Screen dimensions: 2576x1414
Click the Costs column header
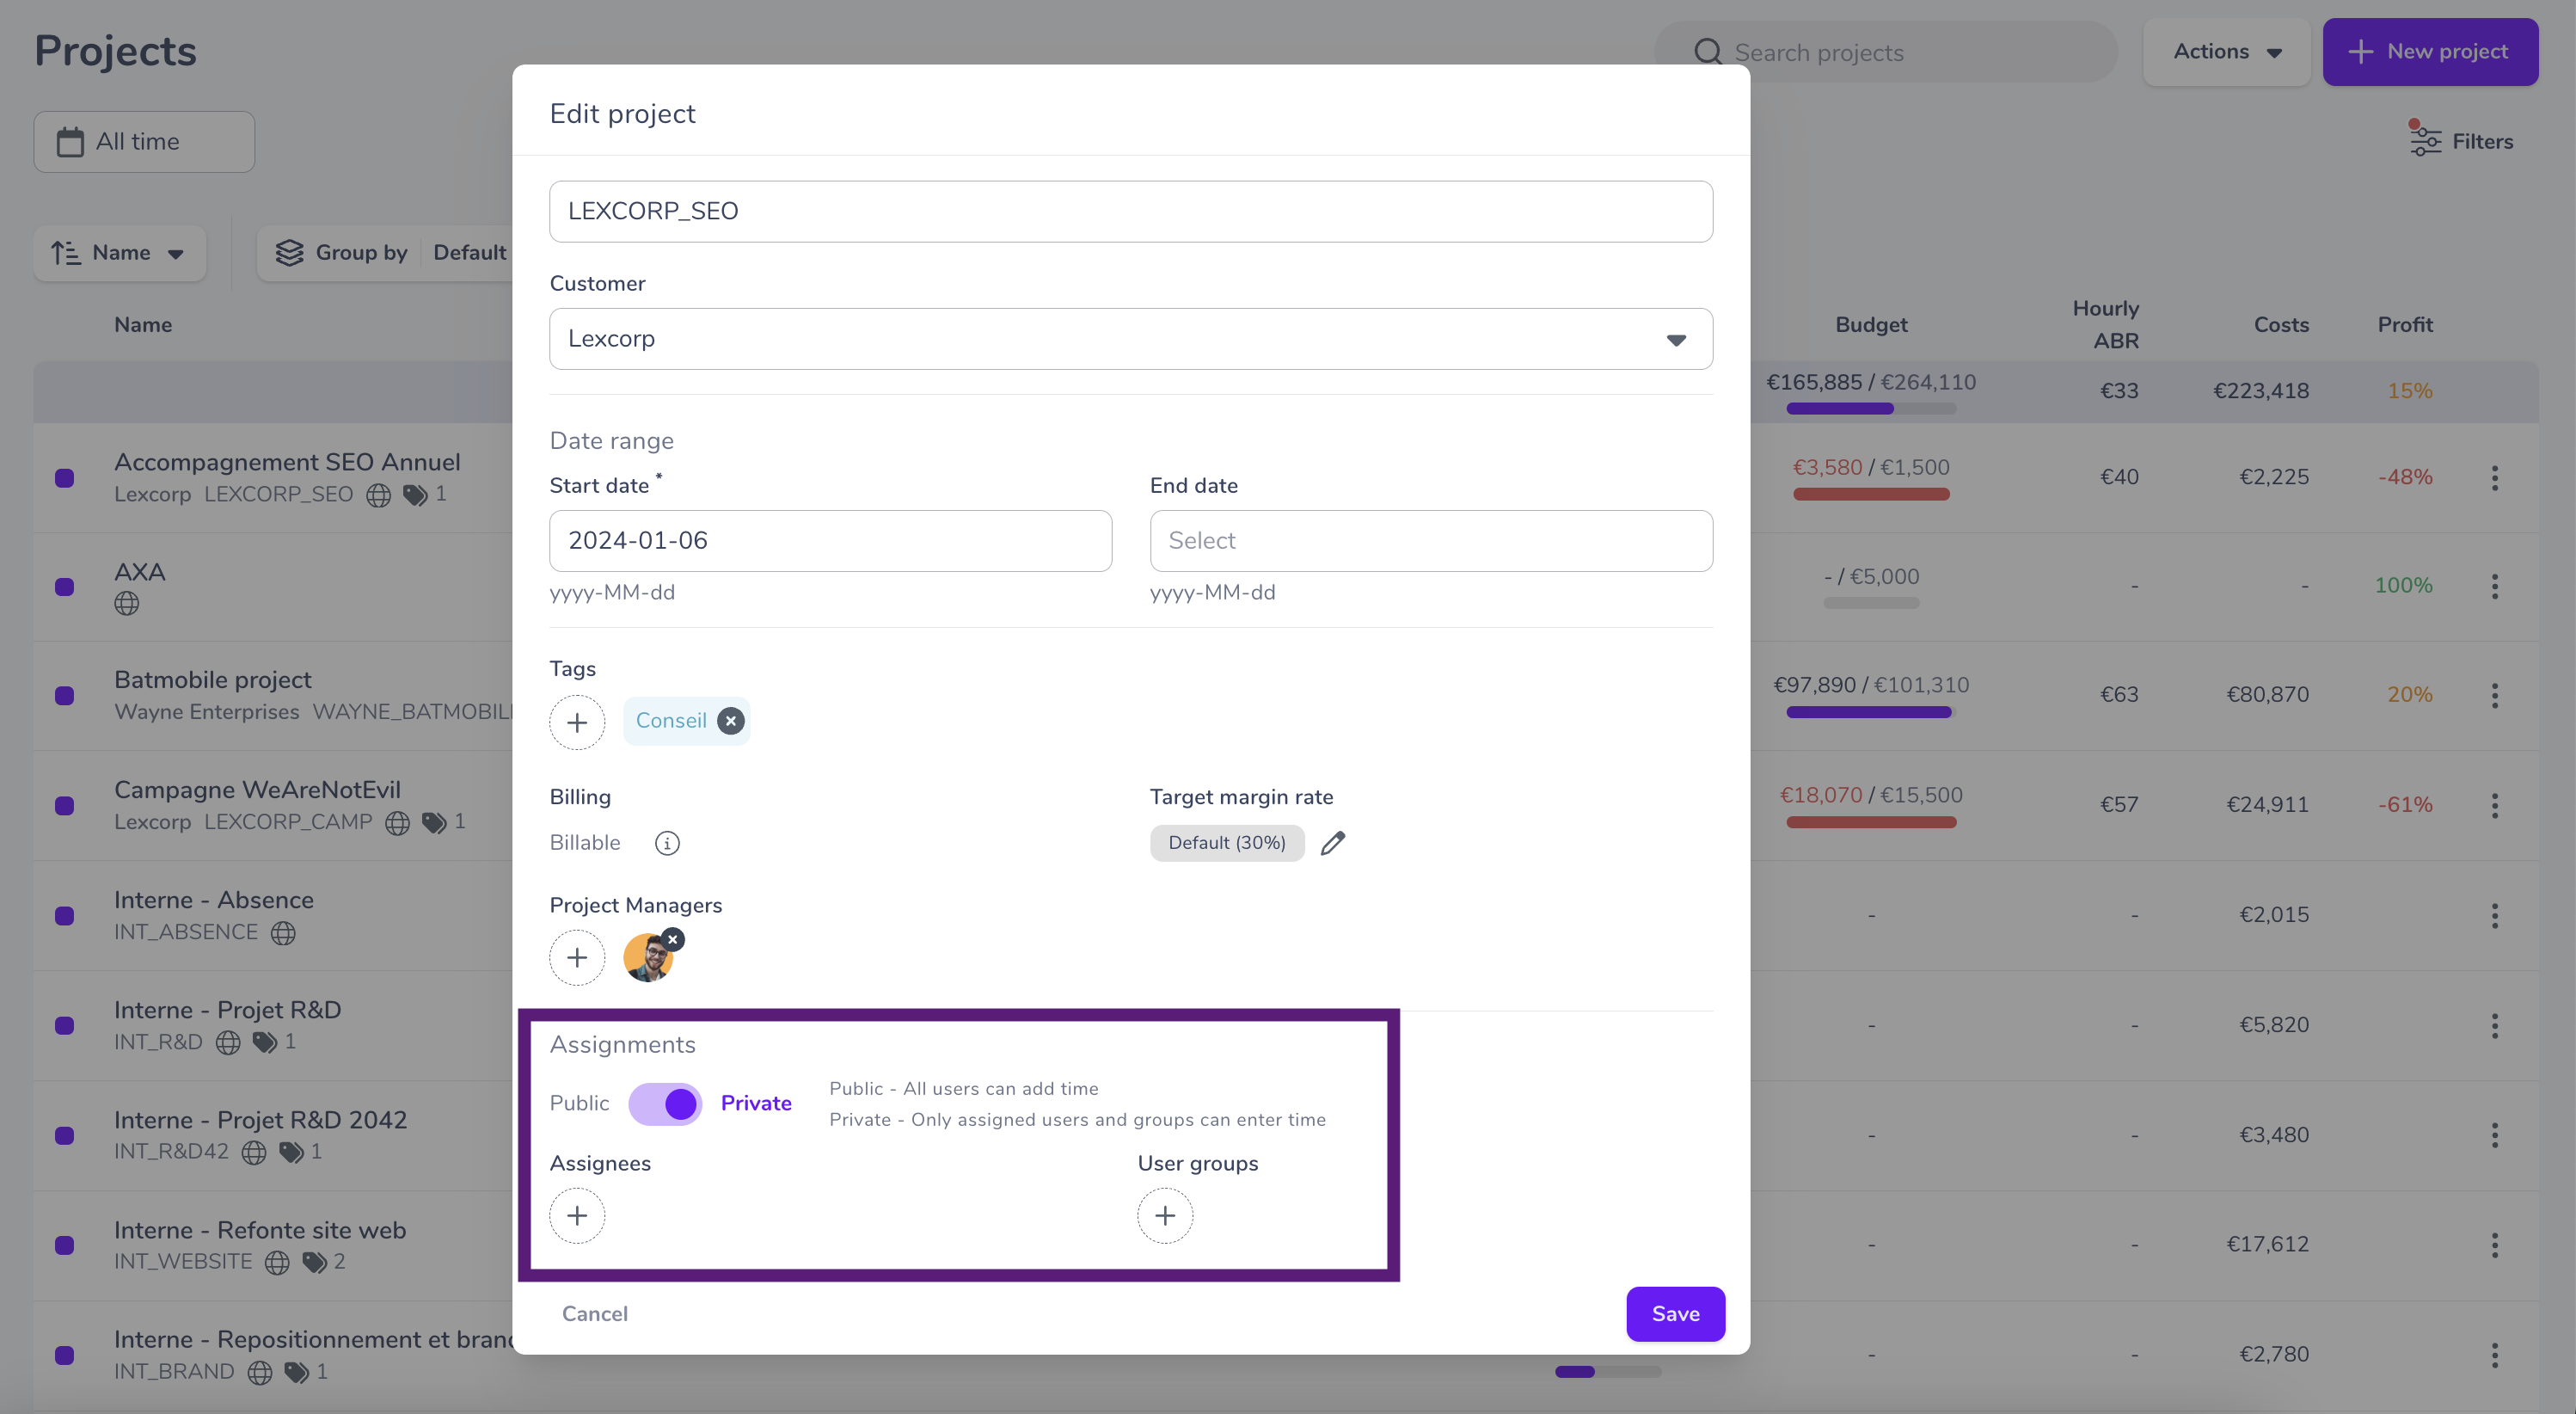coord(2281,325)
